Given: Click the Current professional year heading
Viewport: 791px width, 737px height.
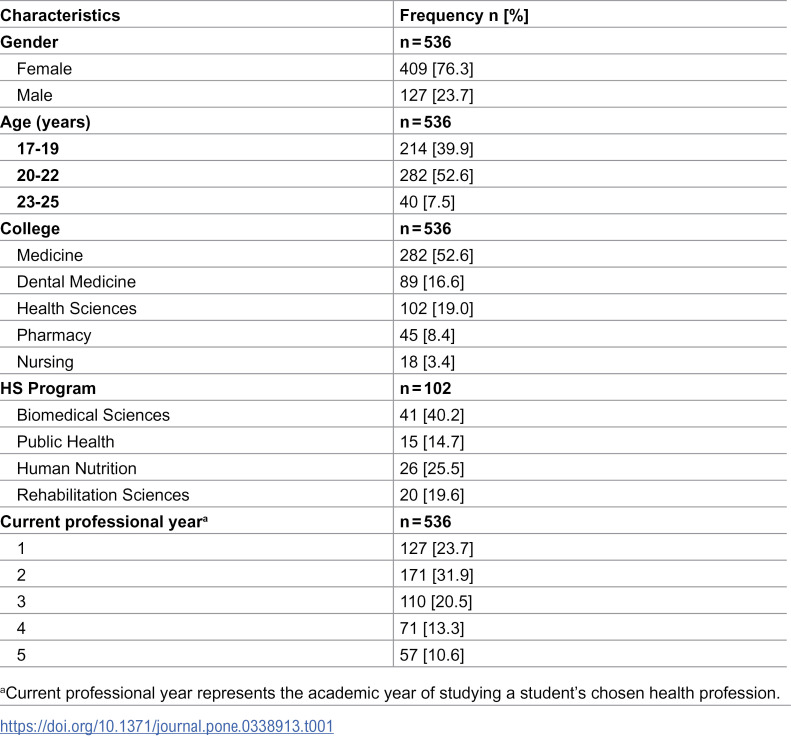Looking at the screenshot, I should (104, 522).
